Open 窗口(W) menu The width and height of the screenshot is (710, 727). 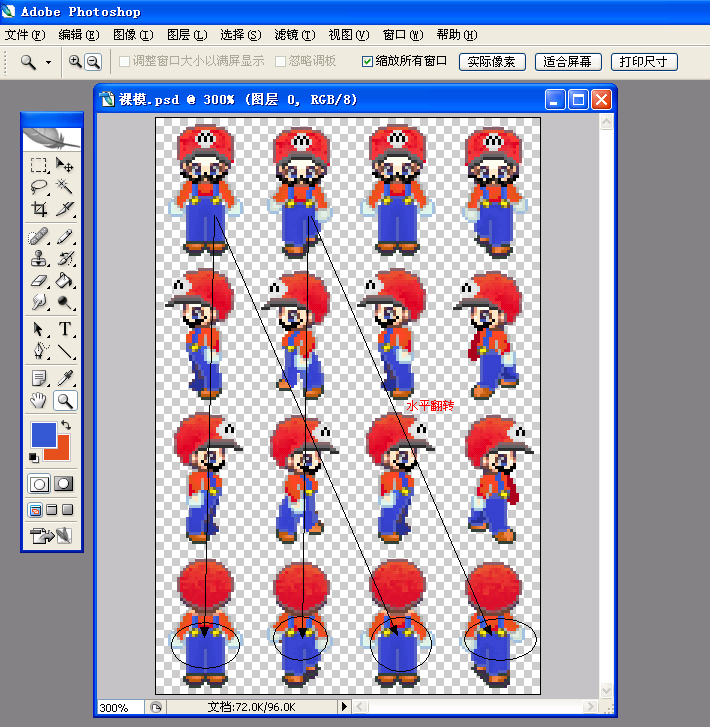(x=403, y=35)
